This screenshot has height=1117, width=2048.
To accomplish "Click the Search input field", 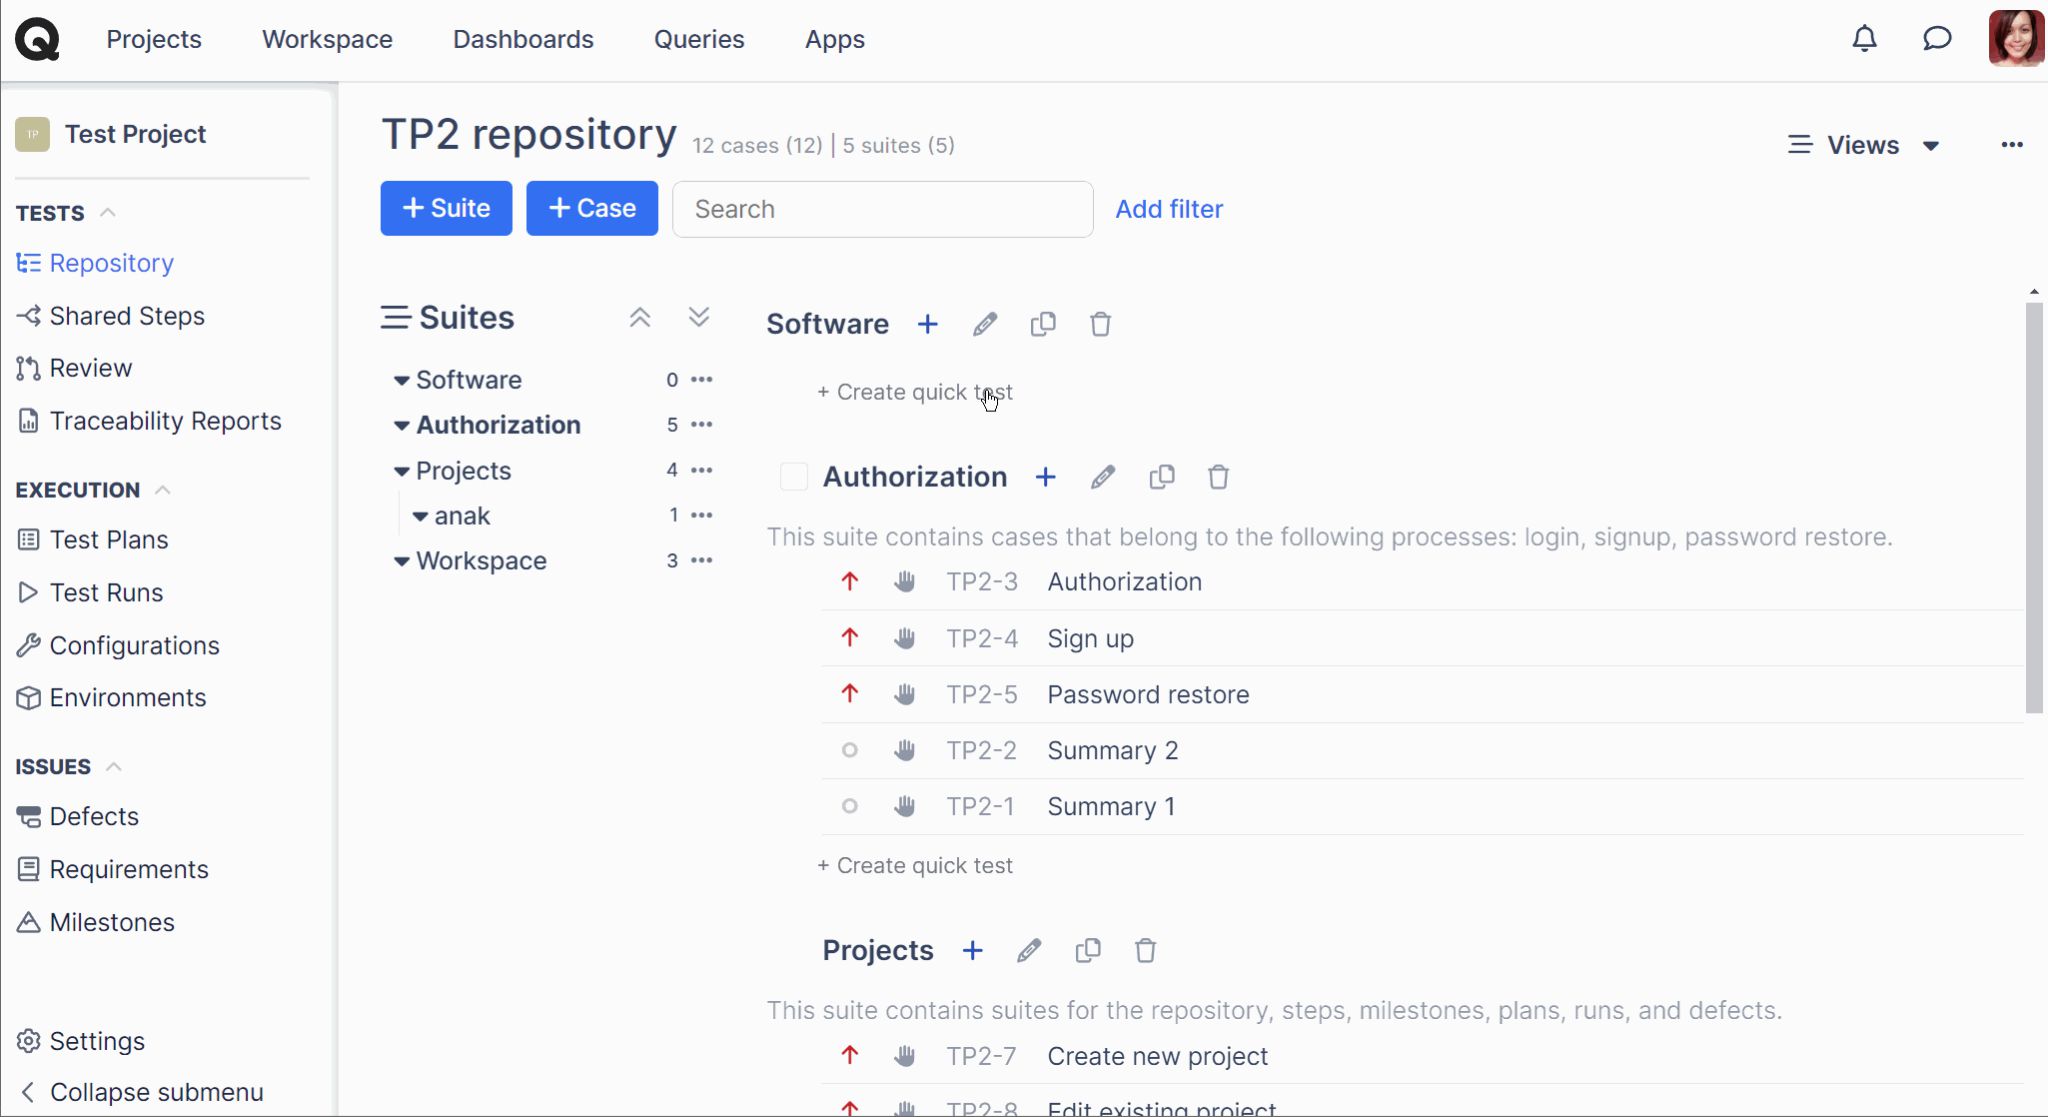I will [x=882, y=209].
